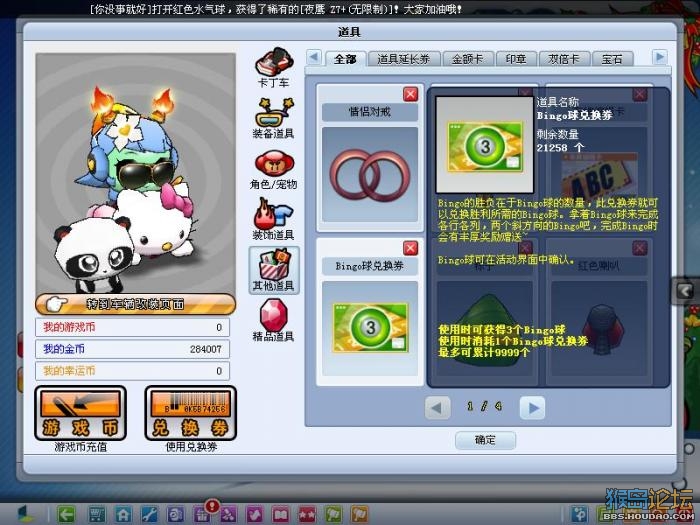Select the 其他道具 other items category
The image size is (700, 525).
(274, 271)
